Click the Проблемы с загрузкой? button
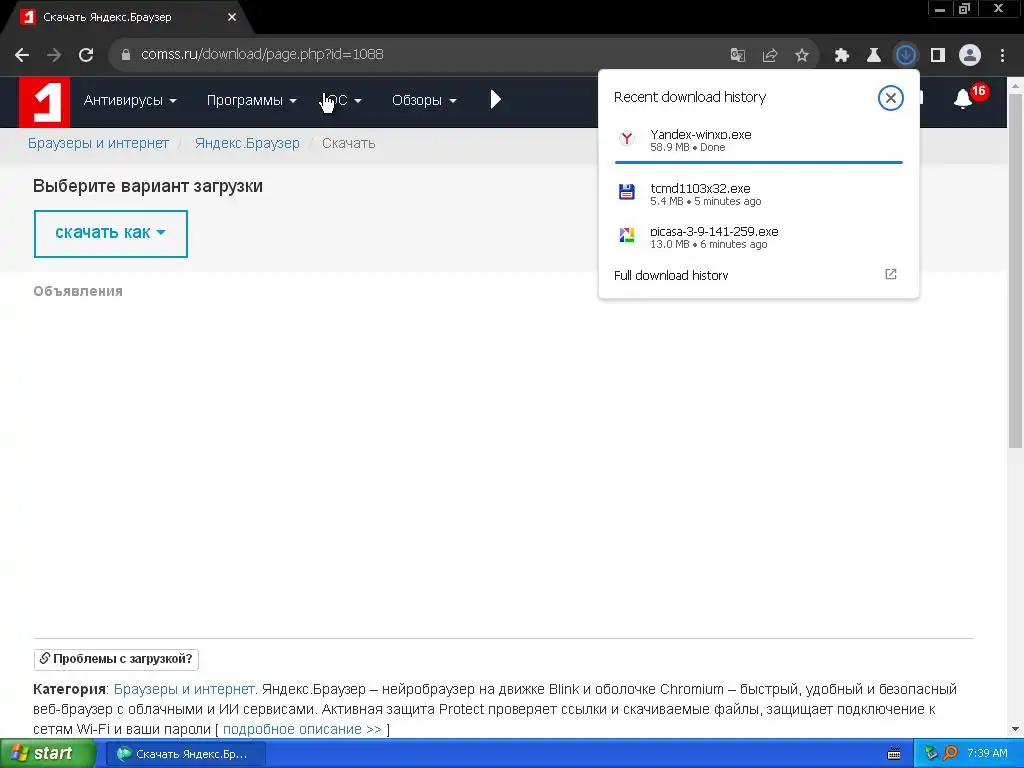 [x=116, y=659]
